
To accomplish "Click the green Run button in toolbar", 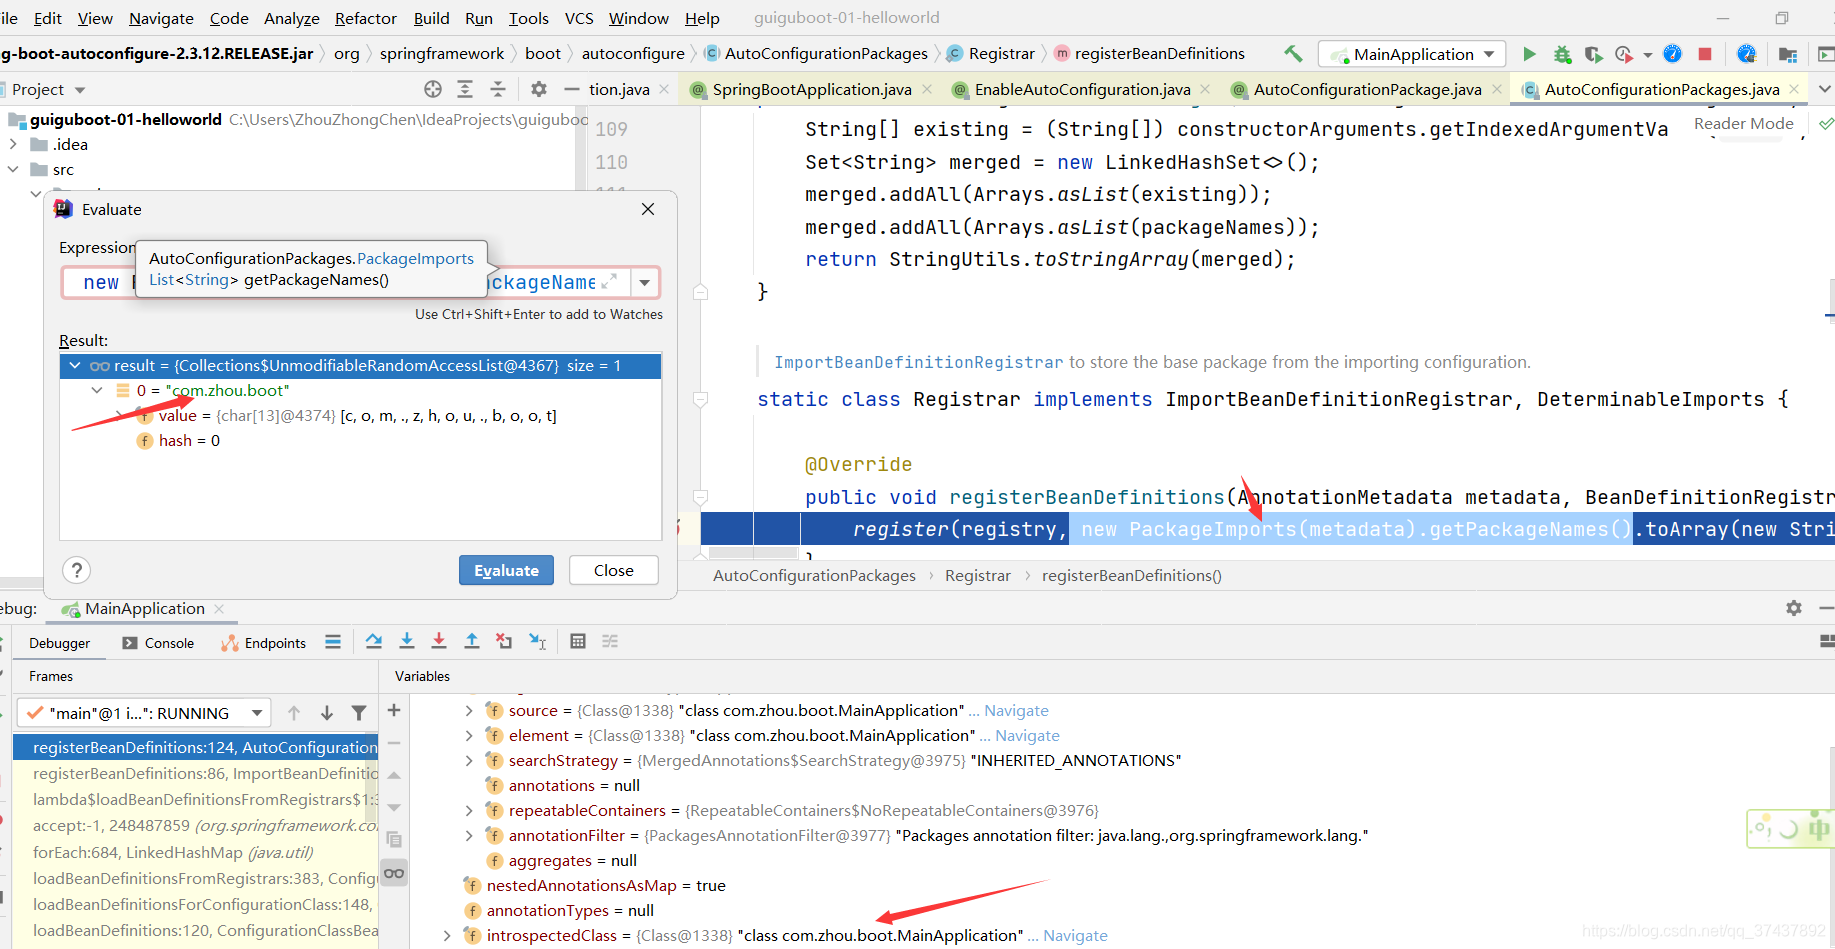I will coord(1529,54).
